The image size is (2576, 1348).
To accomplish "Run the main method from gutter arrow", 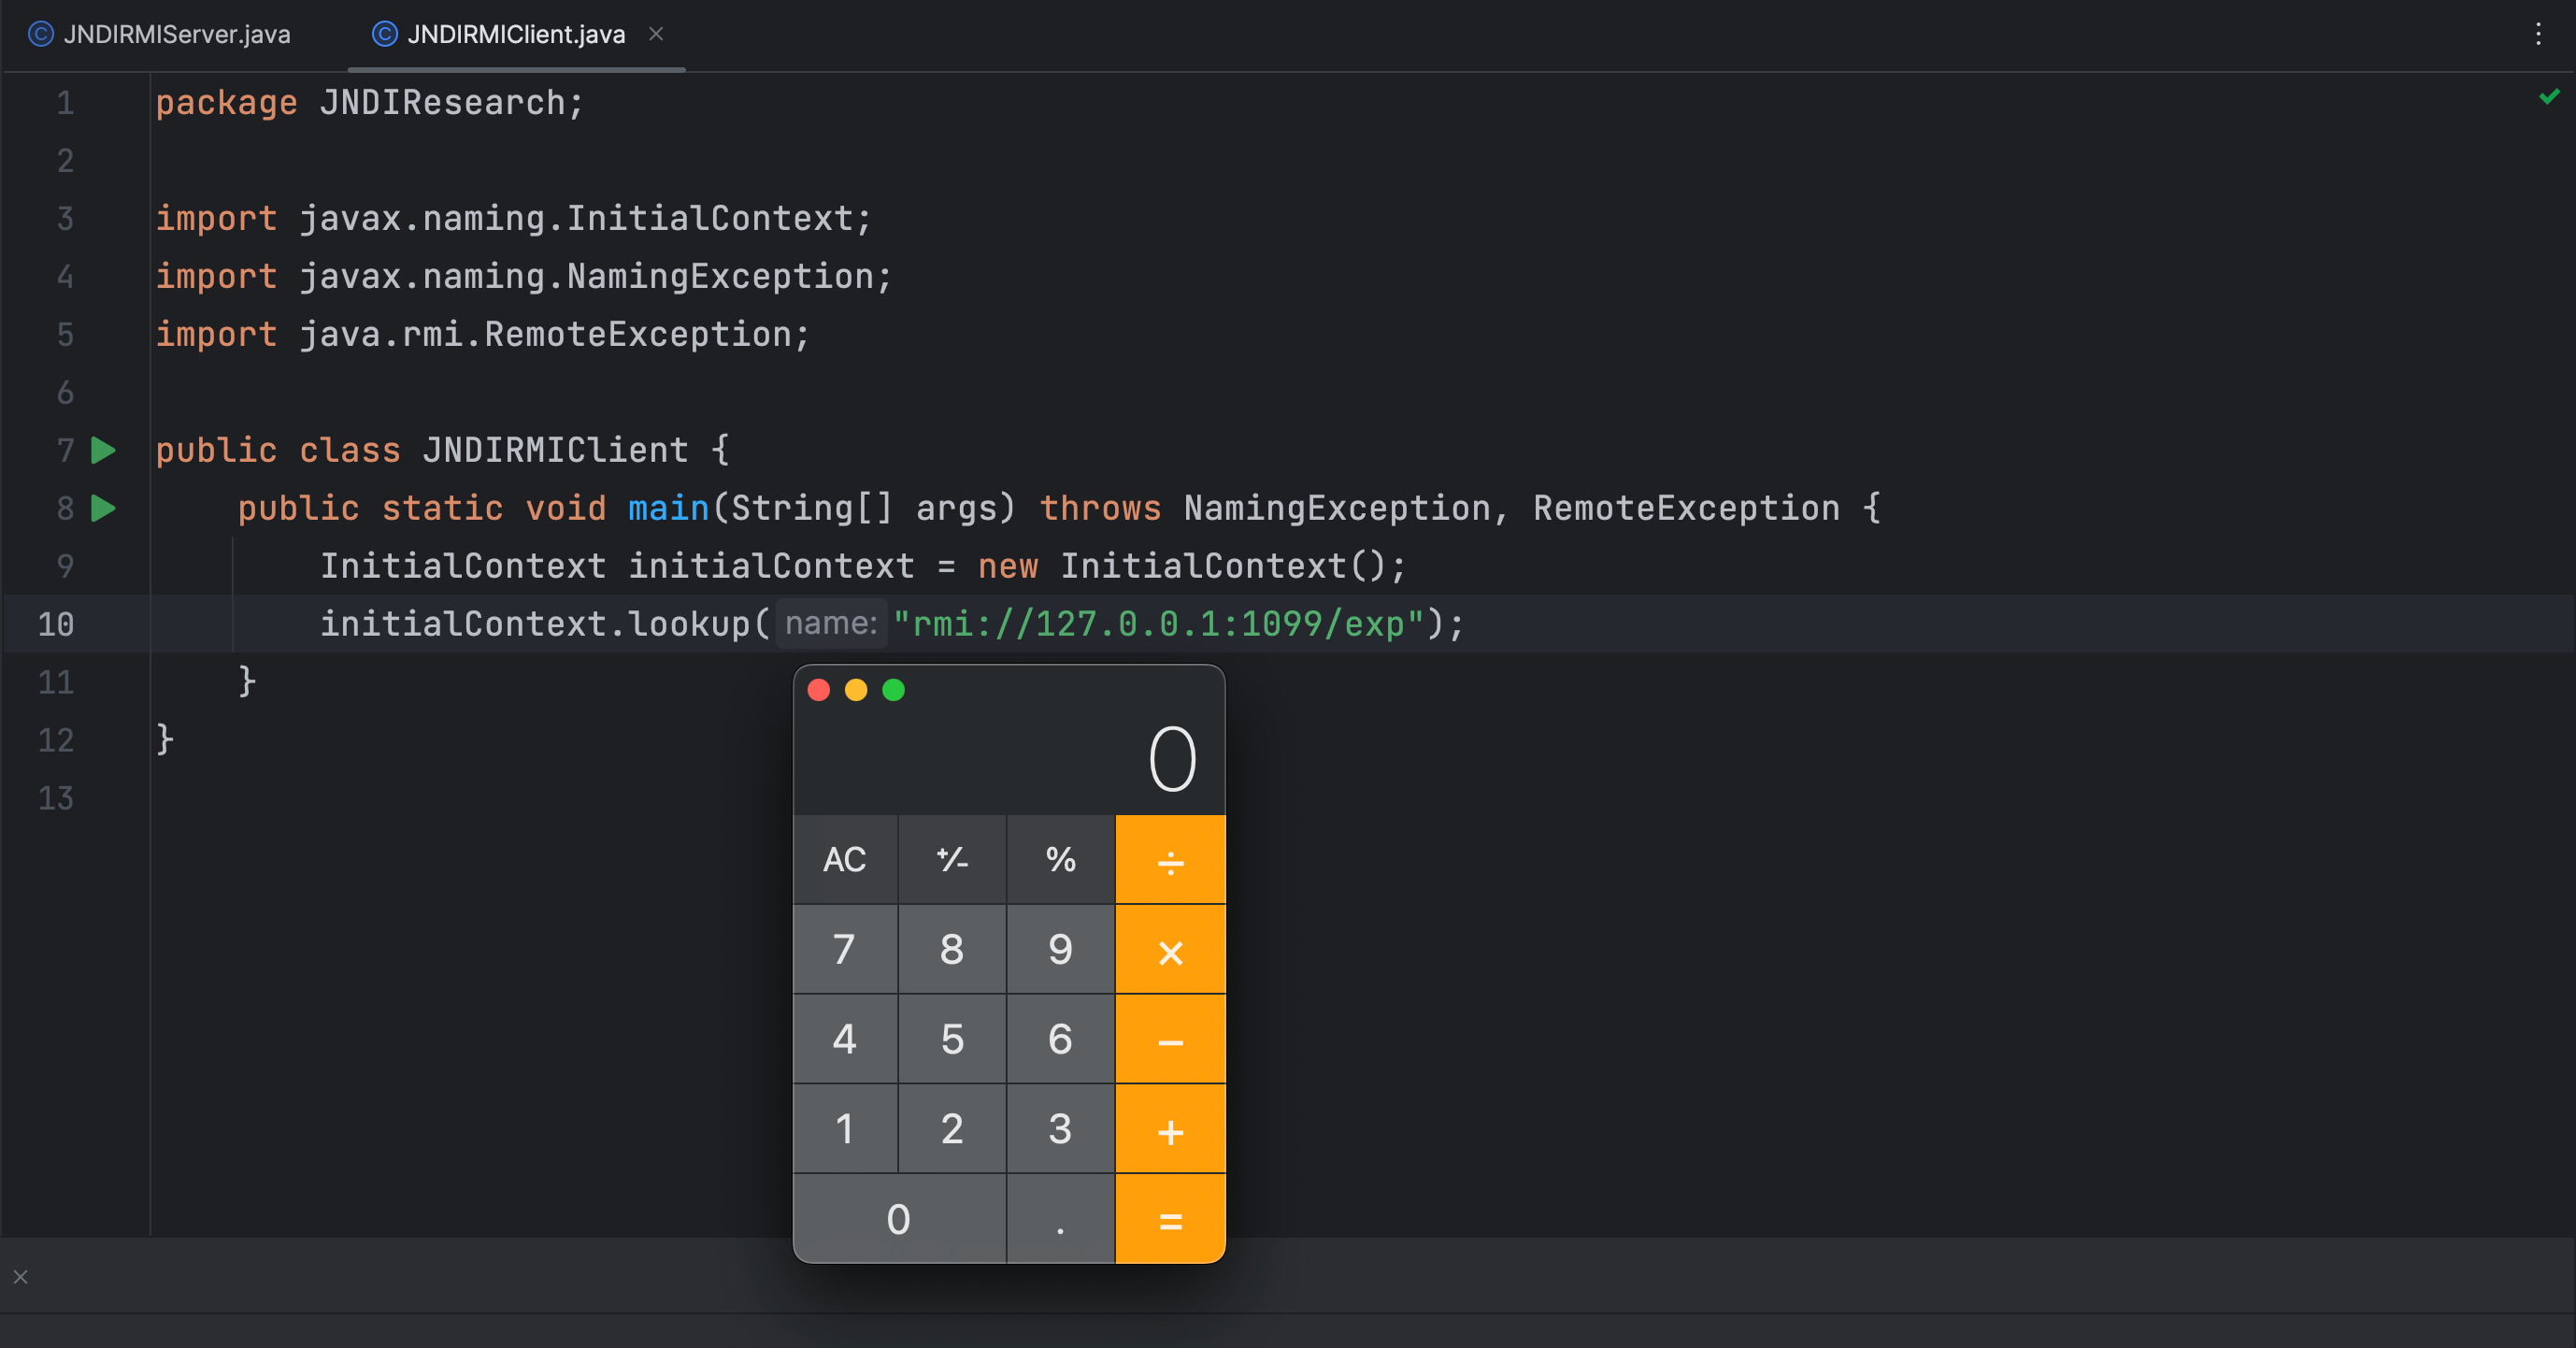I will click(103, 508).
